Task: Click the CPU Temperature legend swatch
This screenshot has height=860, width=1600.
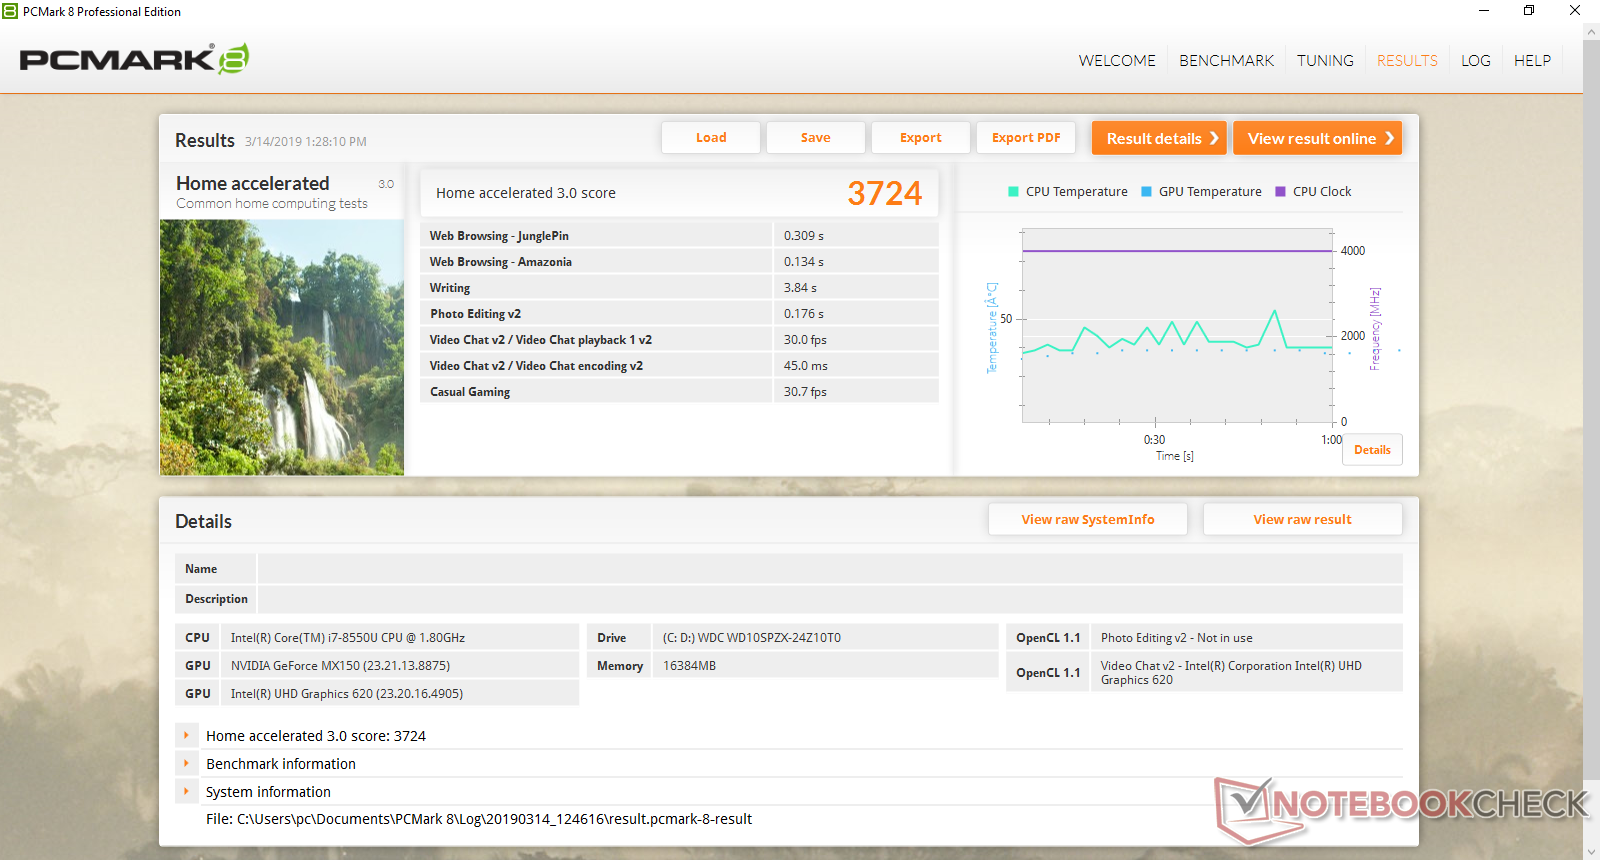Action: [1014, 192]
